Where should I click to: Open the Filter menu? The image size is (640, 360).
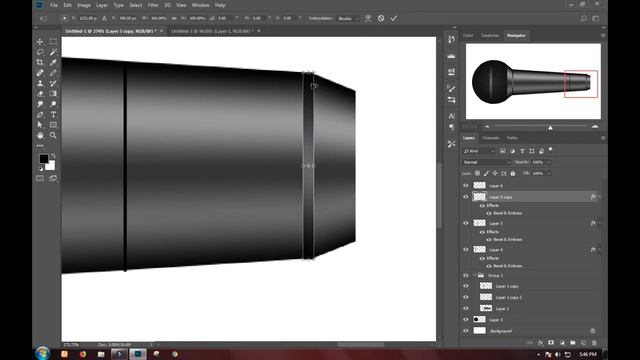(153, 5)
